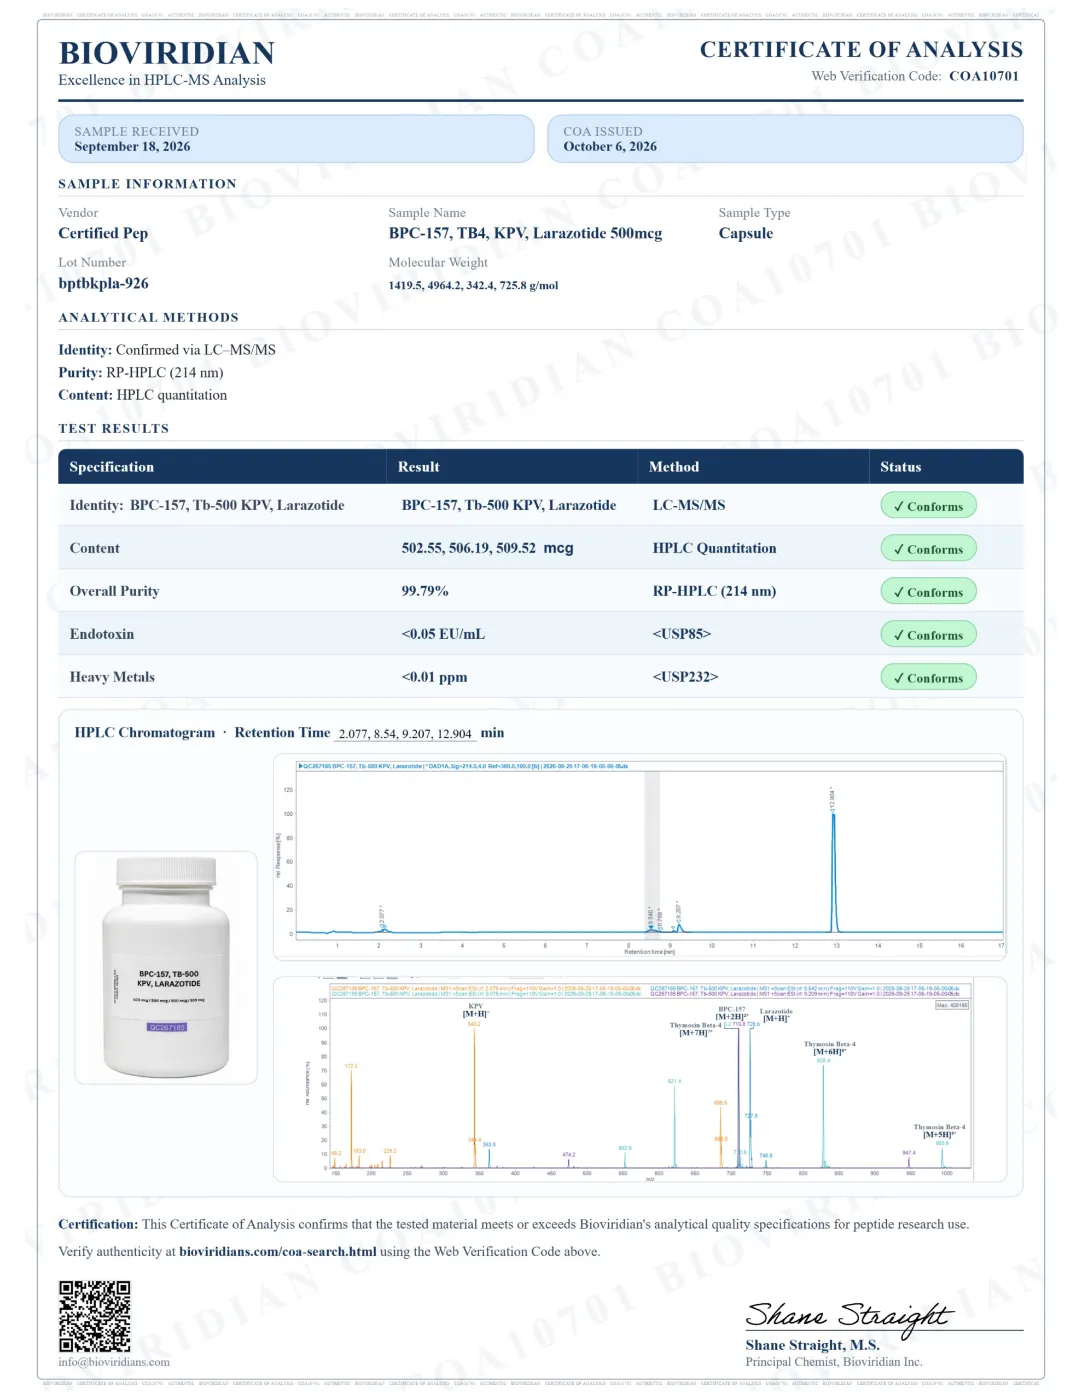Click the HPLC chromatogram plot

coord(640,858)
